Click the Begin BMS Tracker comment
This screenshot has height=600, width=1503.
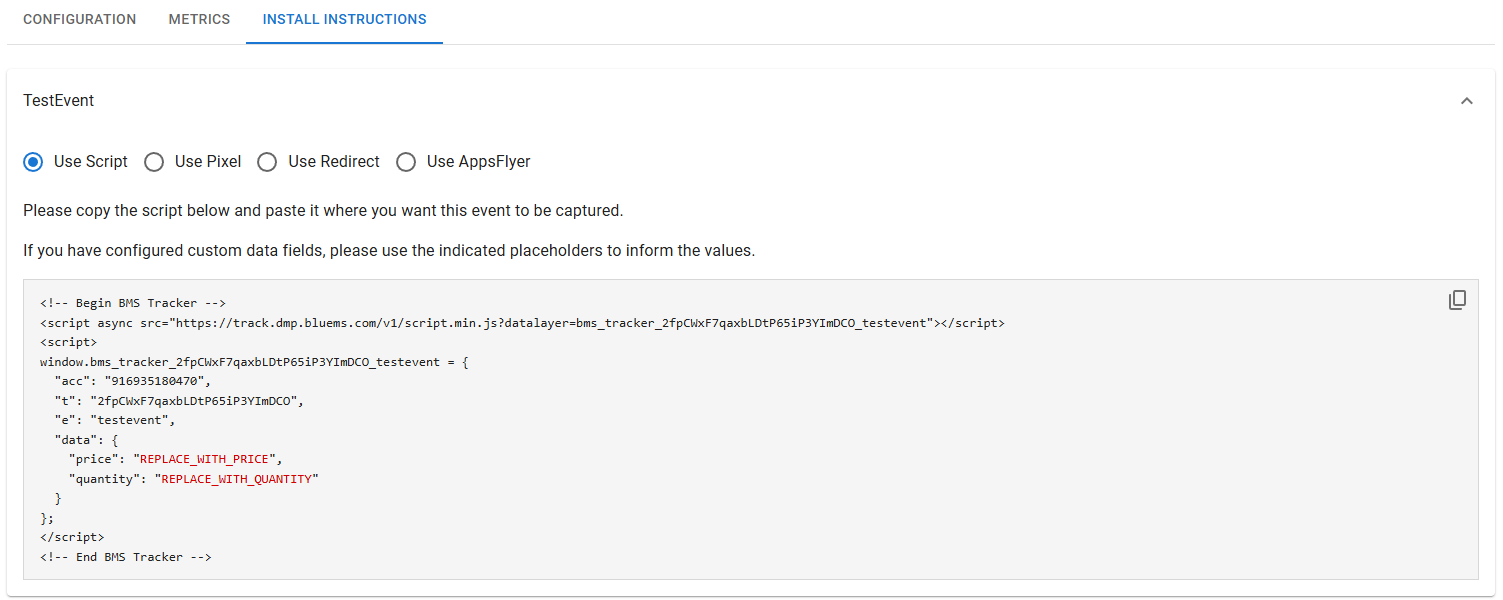coord(133,303)
